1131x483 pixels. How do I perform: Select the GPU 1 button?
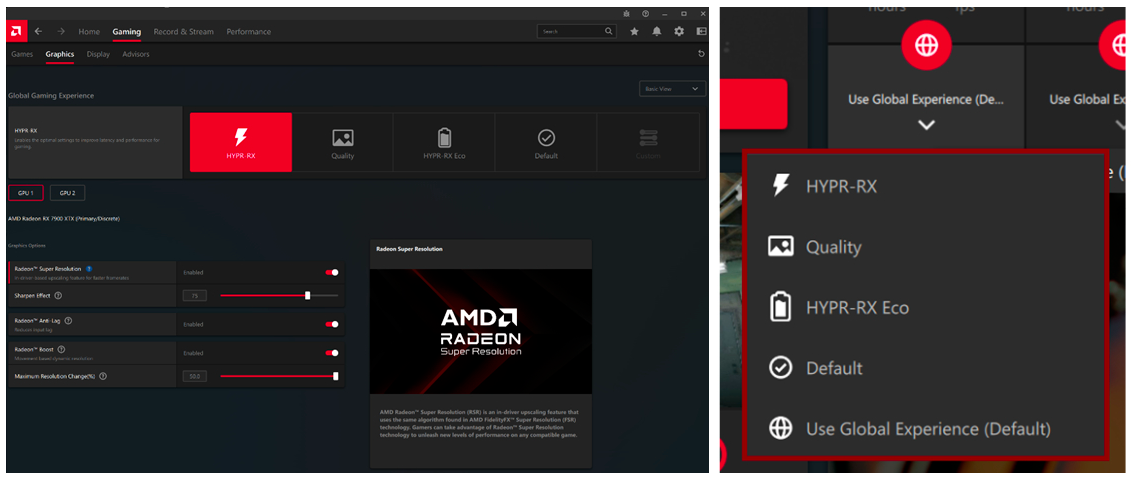25,192
